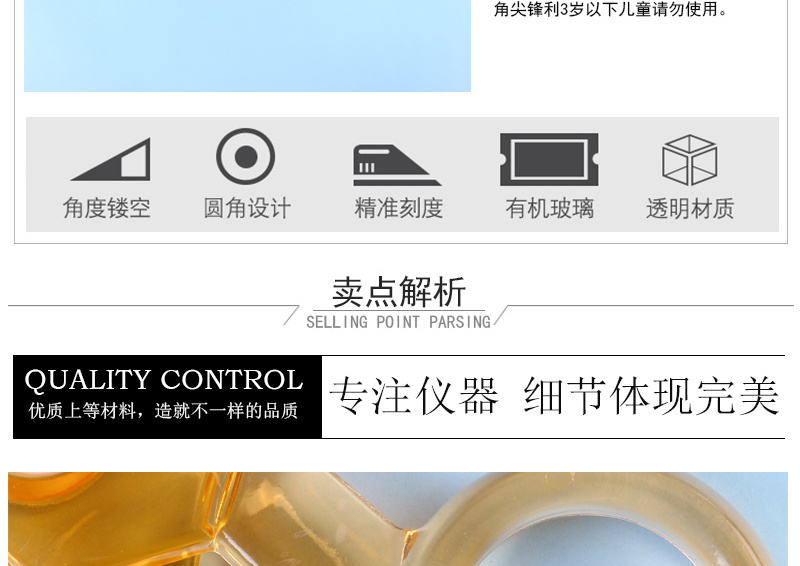Image resolution: width=800 pixels, height=566 pixels.
Task: Click the transparent cube icon
Action: [689, 160]
